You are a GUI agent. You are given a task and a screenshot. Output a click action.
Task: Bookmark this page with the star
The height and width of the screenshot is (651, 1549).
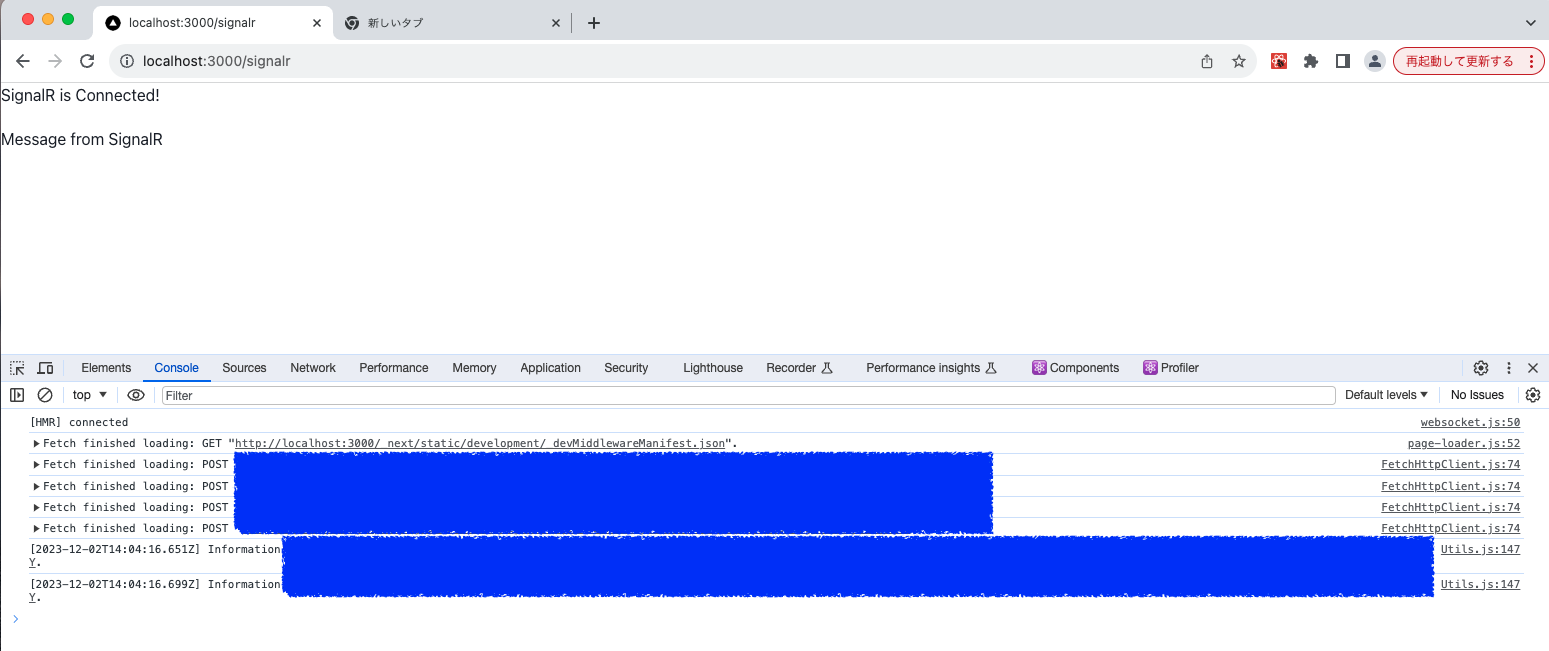1239,61
